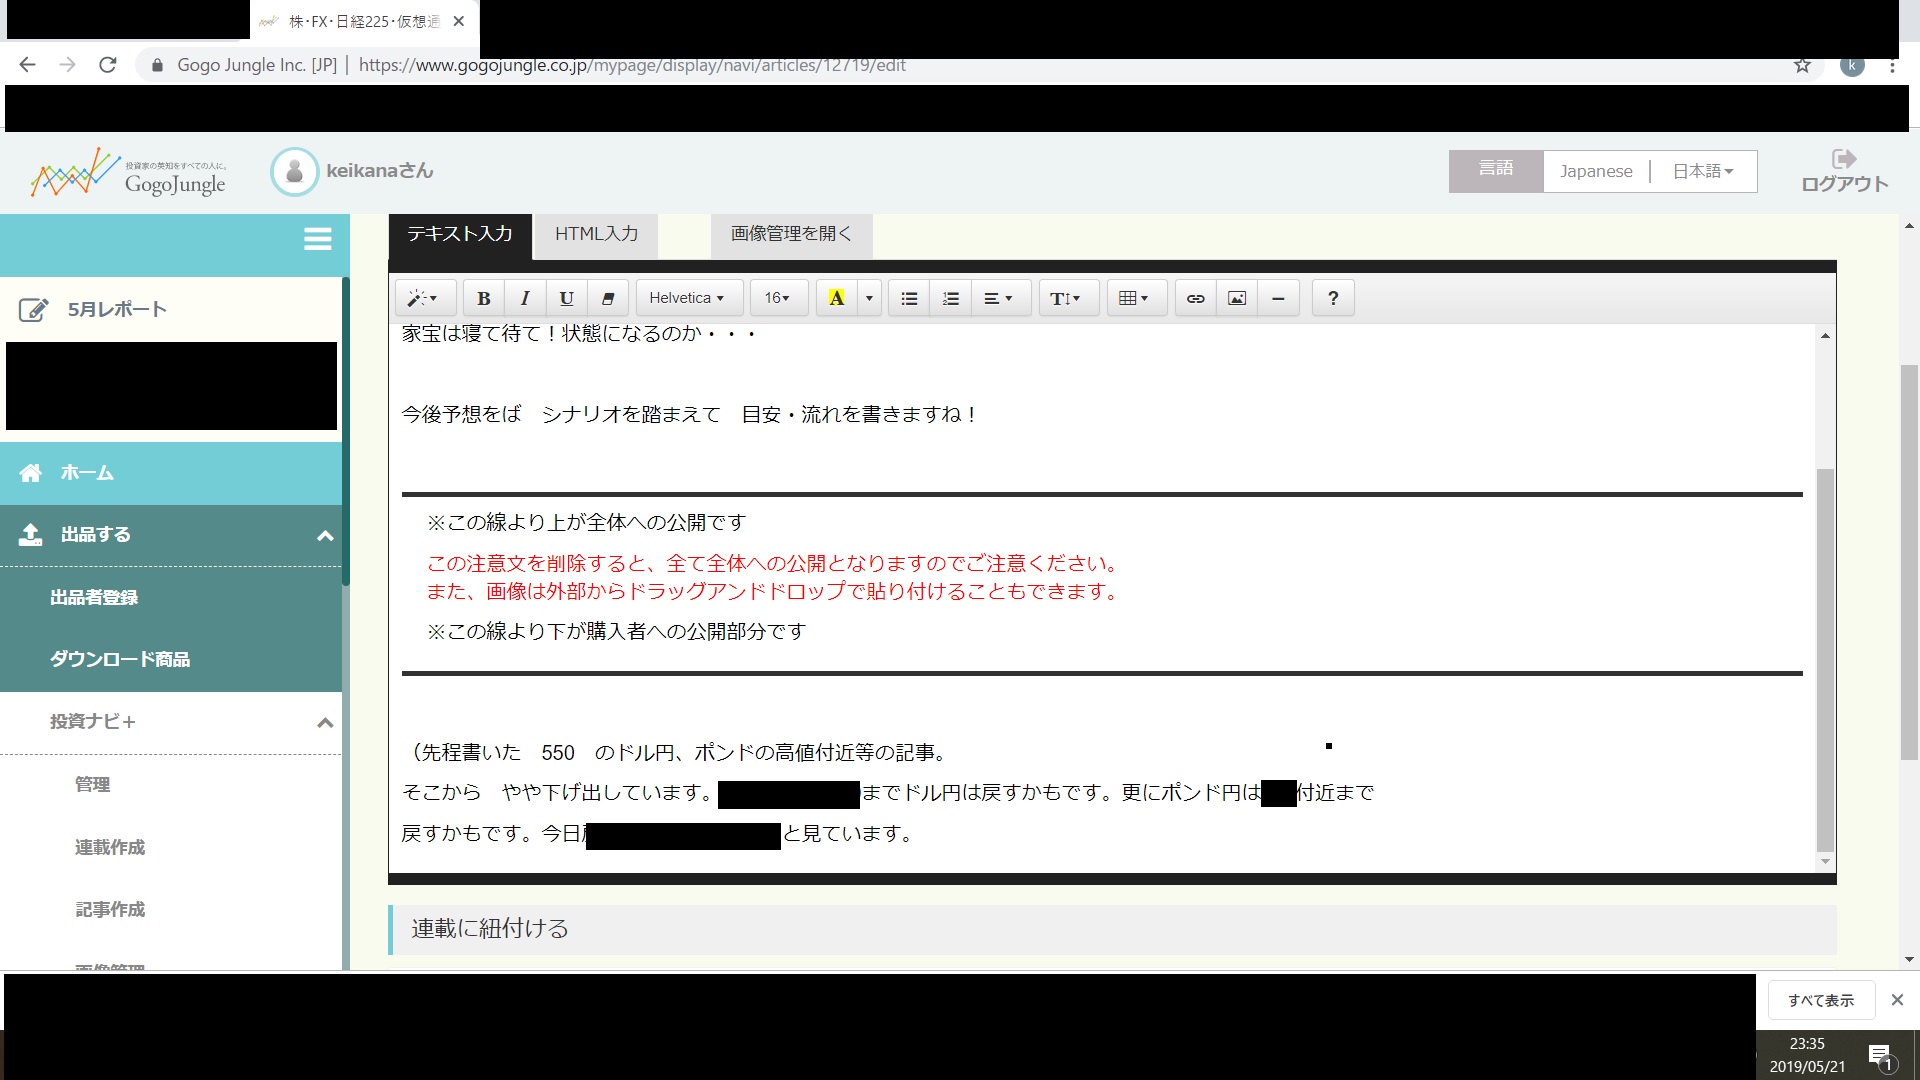The width and height of the screenshot is (1920, 1080).
Task: Open ホーム in the sidebar
Action: click(87, 473)
